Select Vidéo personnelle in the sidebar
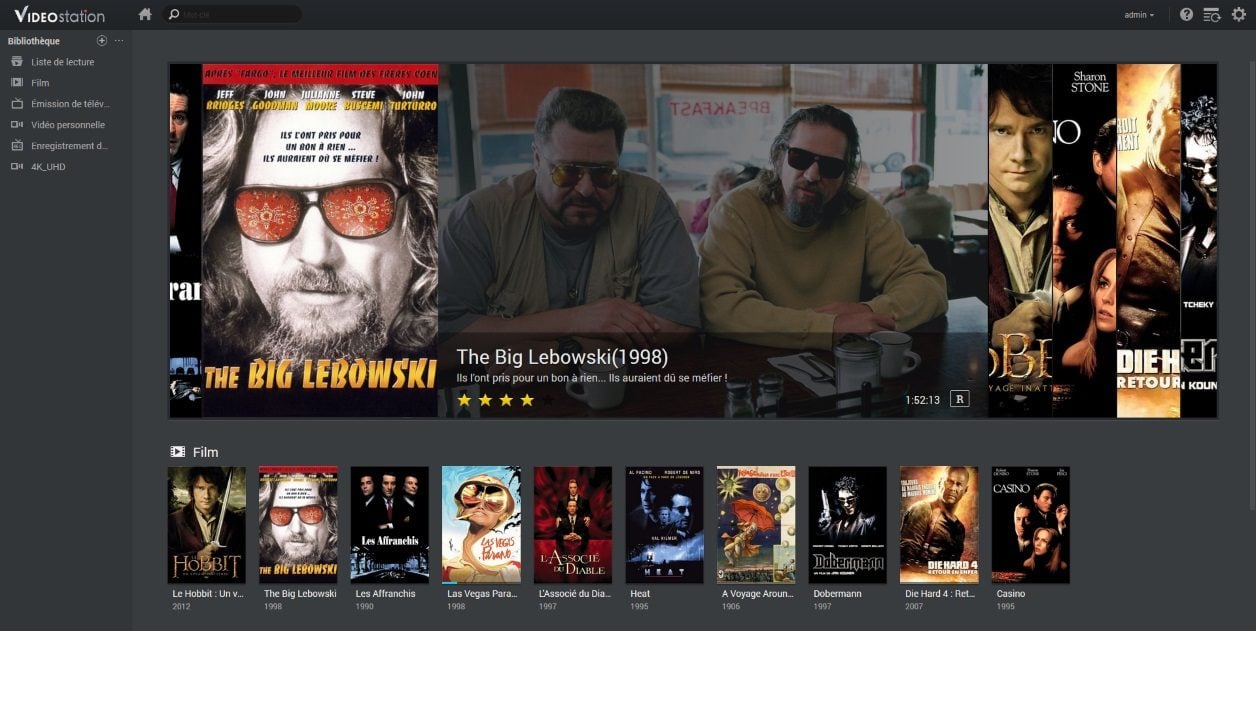Screen dimensions: 1256x708 (68, 125)
